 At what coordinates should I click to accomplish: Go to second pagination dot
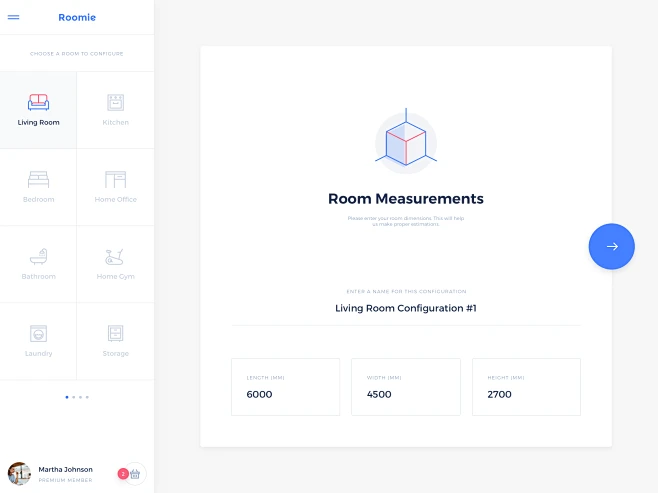[x=74, y=397]
